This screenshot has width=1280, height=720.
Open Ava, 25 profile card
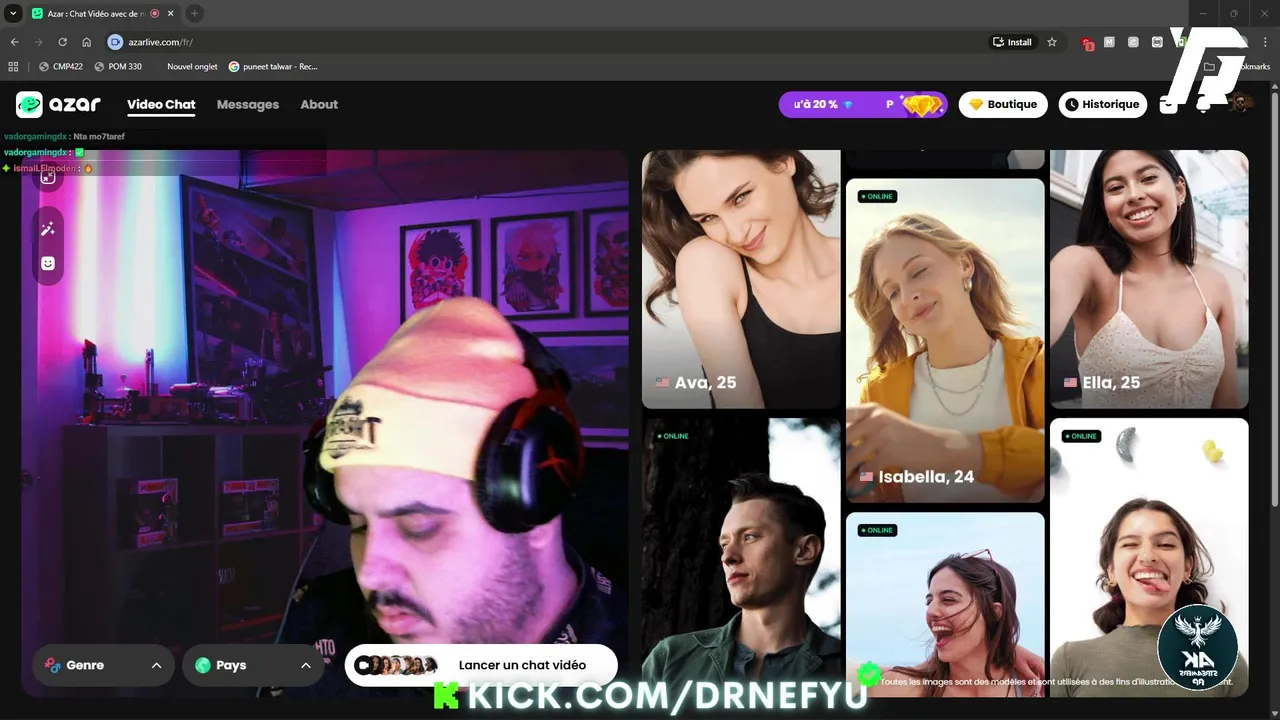(x=741, y=279)
